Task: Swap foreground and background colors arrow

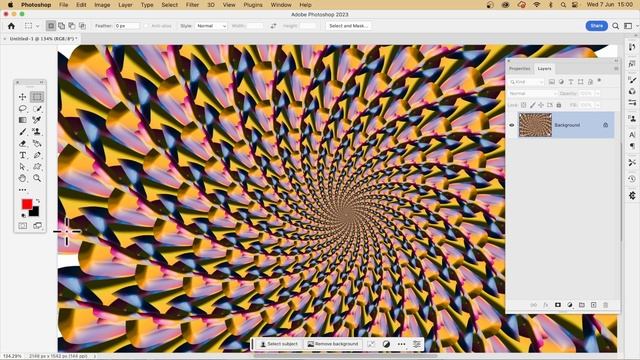Action: [x=38, y=201]
